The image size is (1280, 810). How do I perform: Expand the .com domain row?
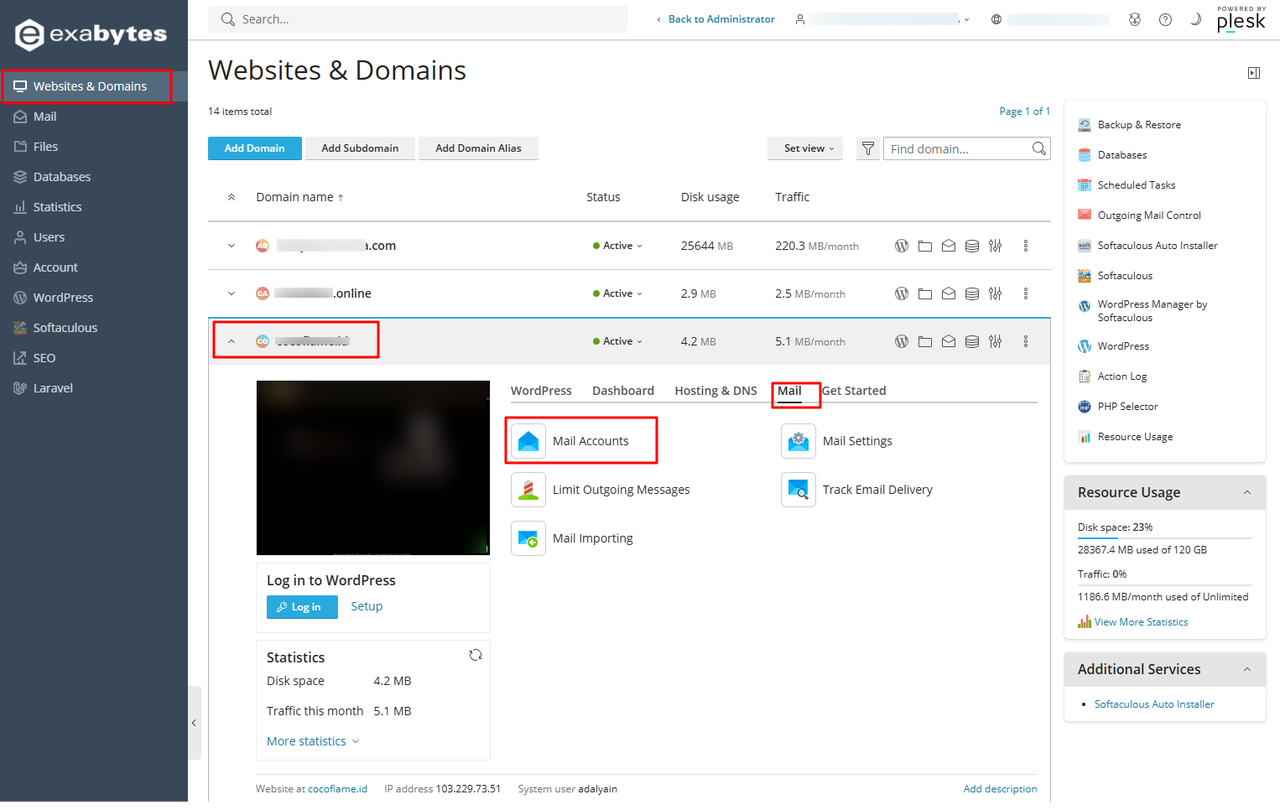[x=231, y=246]
